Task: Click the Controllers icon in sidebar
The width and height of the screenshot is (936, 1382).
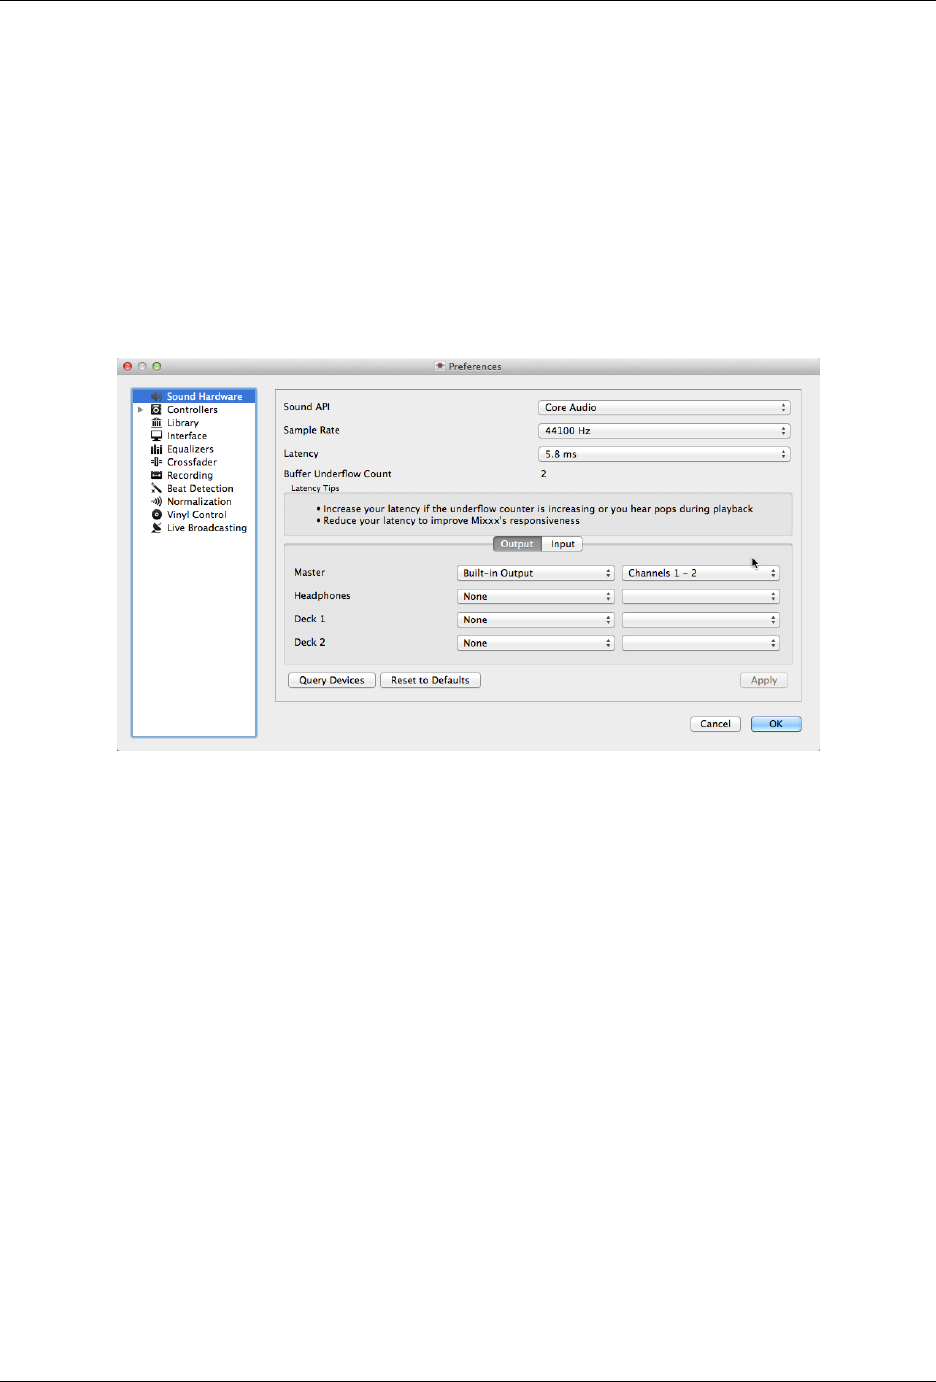Action: pyautogui.click(x=156, y=410)
